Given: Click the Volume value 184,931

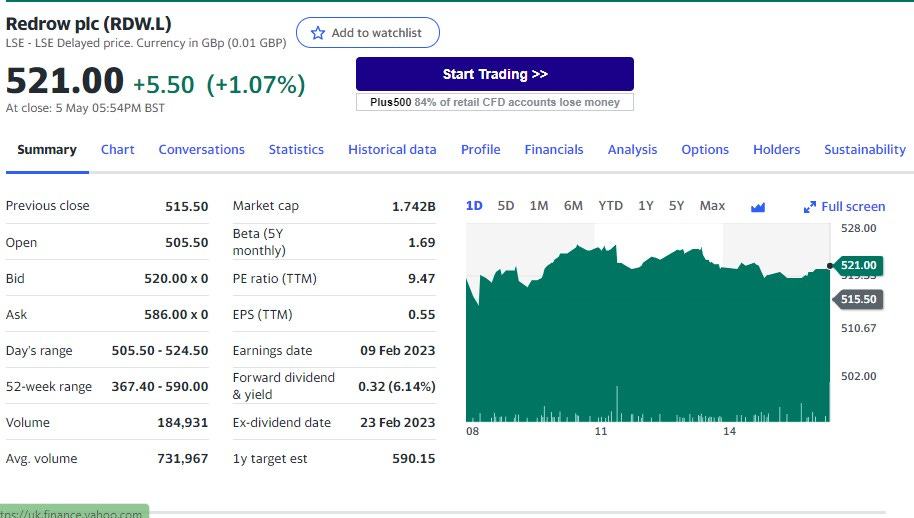Looking at the screenshot, I should coord(182,423).
